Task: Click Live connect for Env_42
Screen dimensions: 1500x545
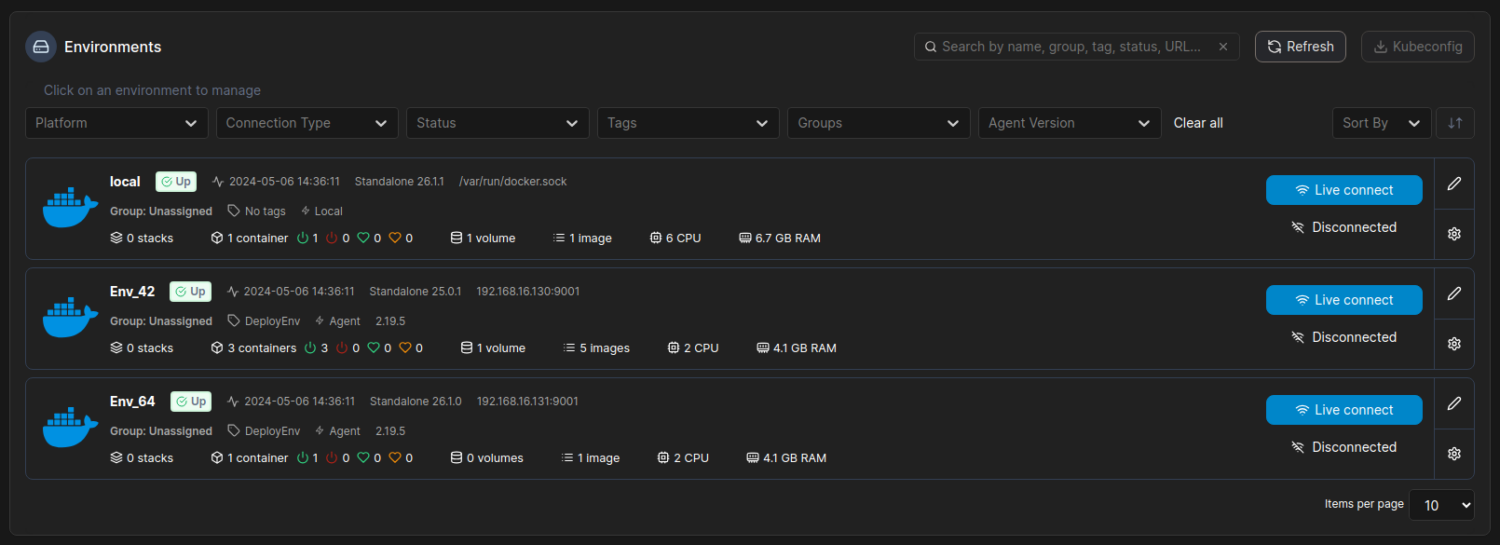Action: click(x=1343, y=300)
